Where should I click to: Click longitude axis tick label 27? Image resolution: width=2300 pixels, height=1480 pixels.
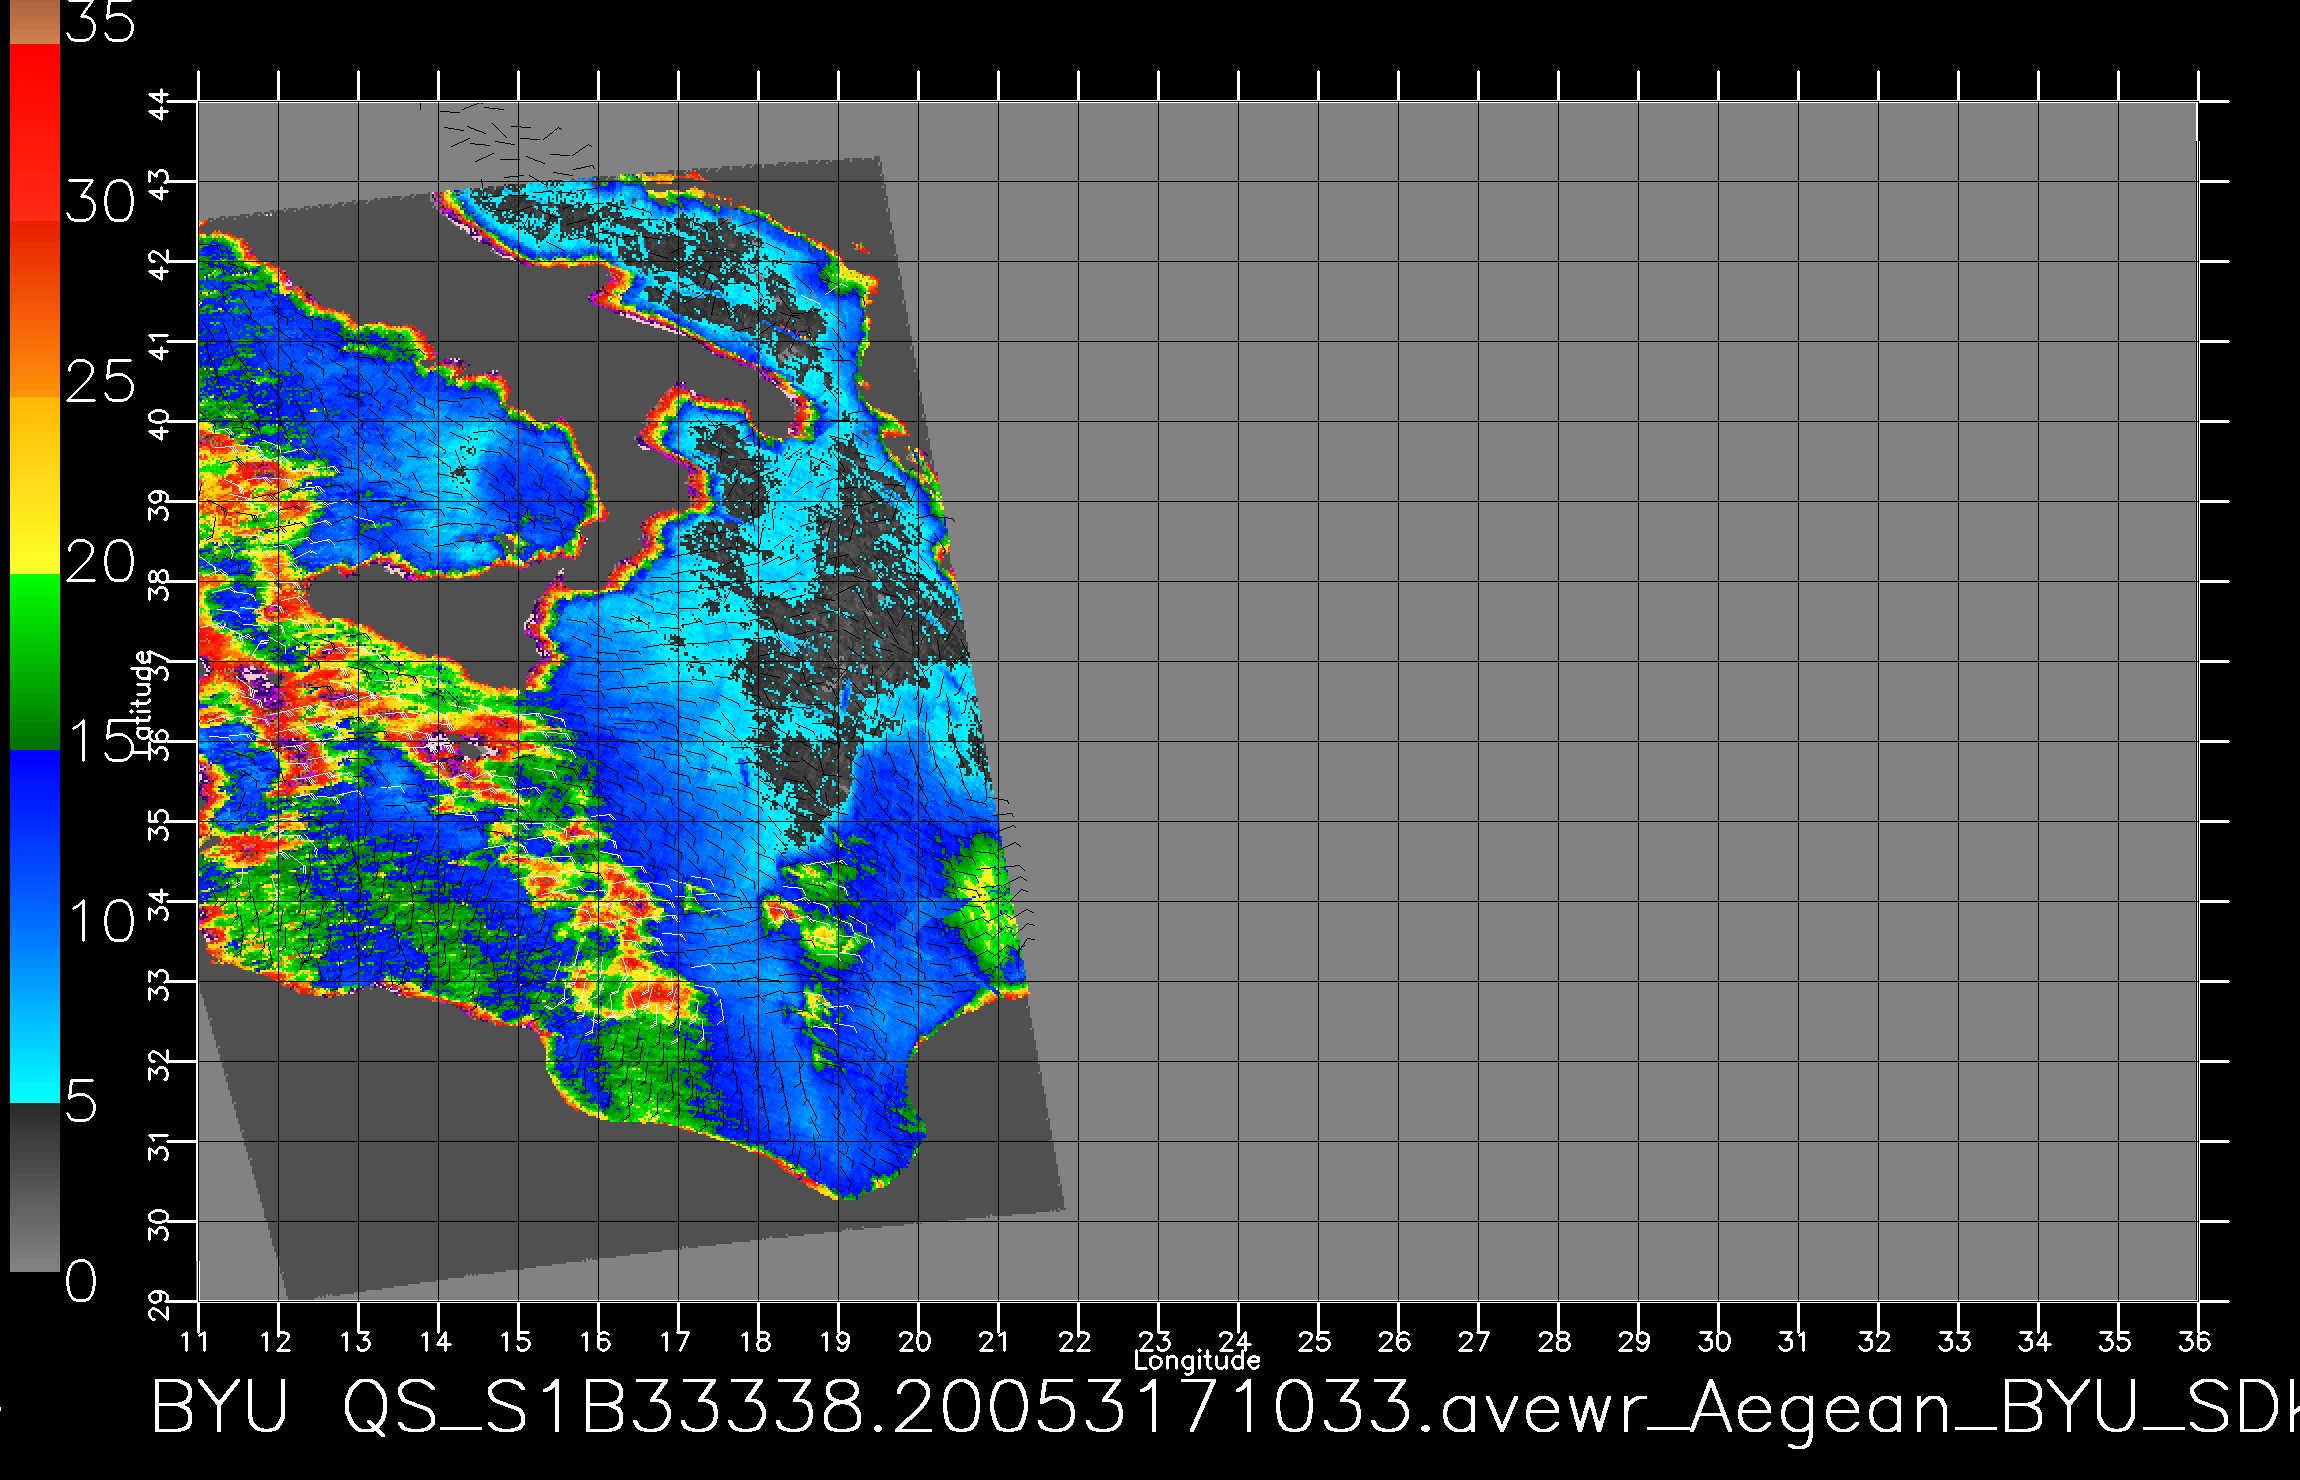pos(1475,1341)
